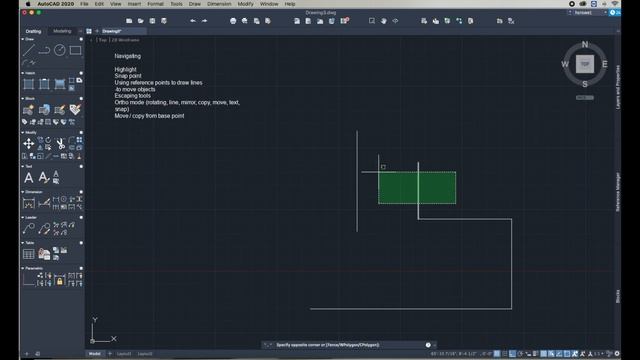Collapse the Hatch panel triangle
This screenshot has width=640, height=360.
(23, 73)
